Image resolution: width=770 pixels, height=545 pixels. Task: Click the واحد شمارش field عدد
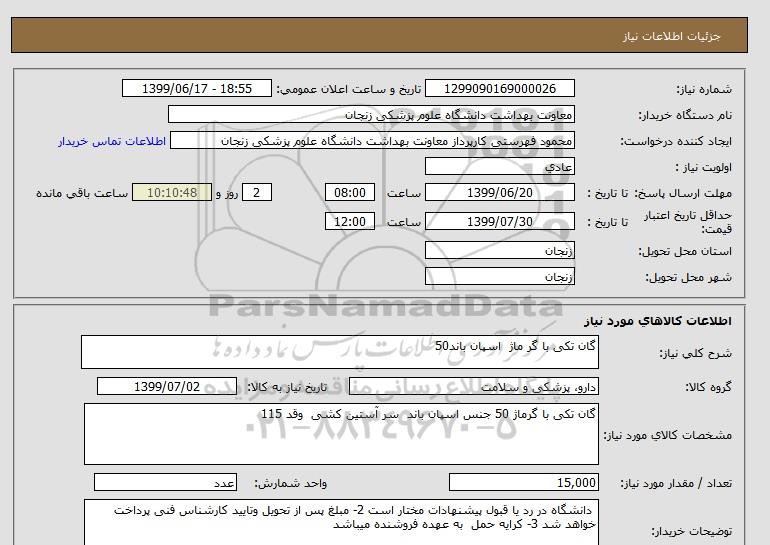pyautogui.click(x=165, y=483)
